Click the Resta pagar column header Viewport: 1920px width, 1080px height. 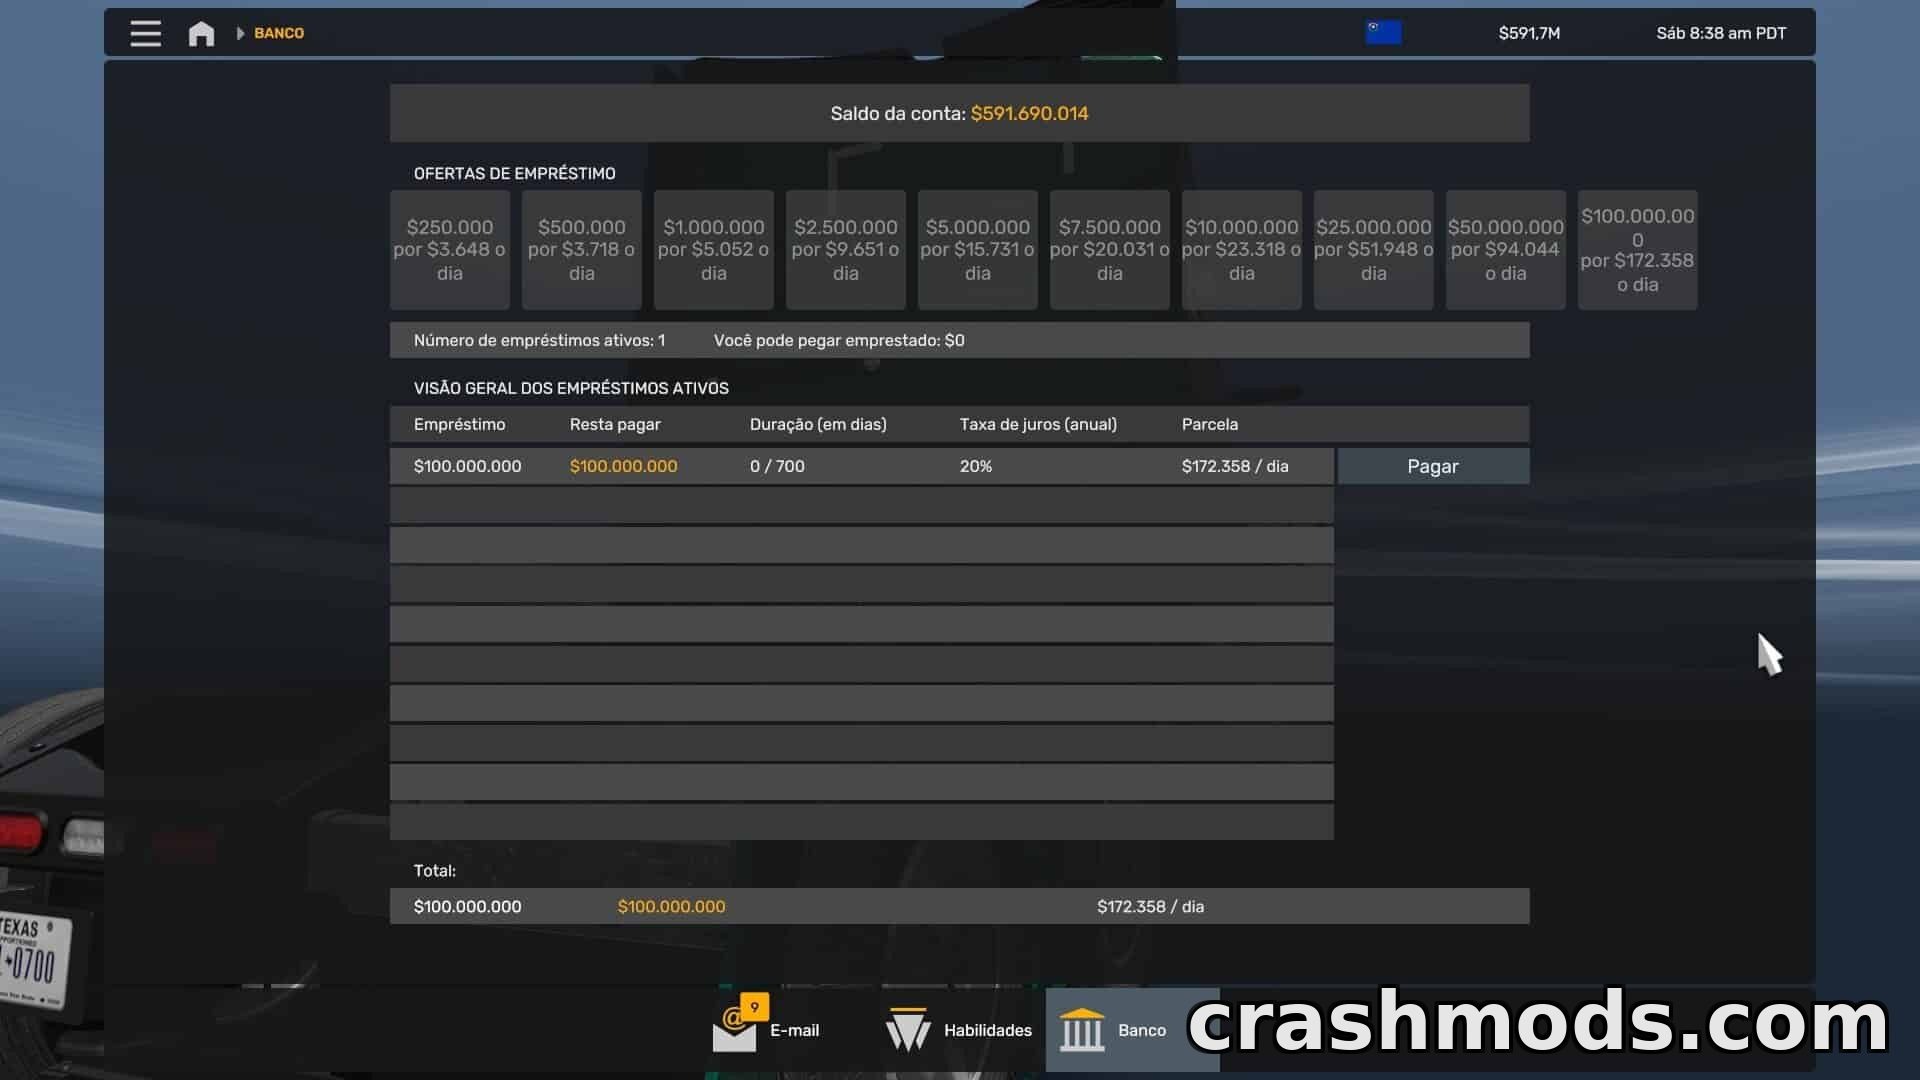click(x=615, y=424)
